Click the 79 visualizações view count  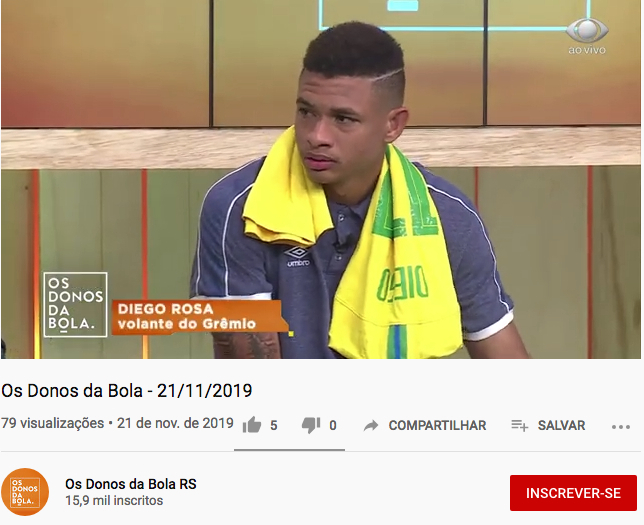point(53,423)
